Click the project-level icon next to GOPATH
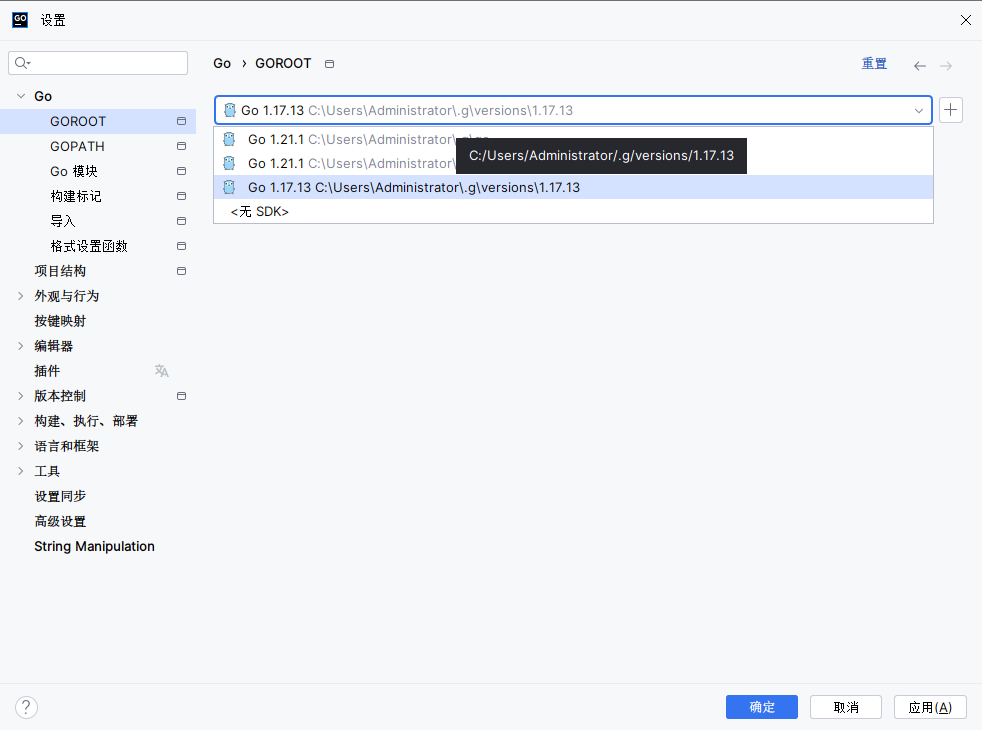982x730 pixels. coord(181,146)
